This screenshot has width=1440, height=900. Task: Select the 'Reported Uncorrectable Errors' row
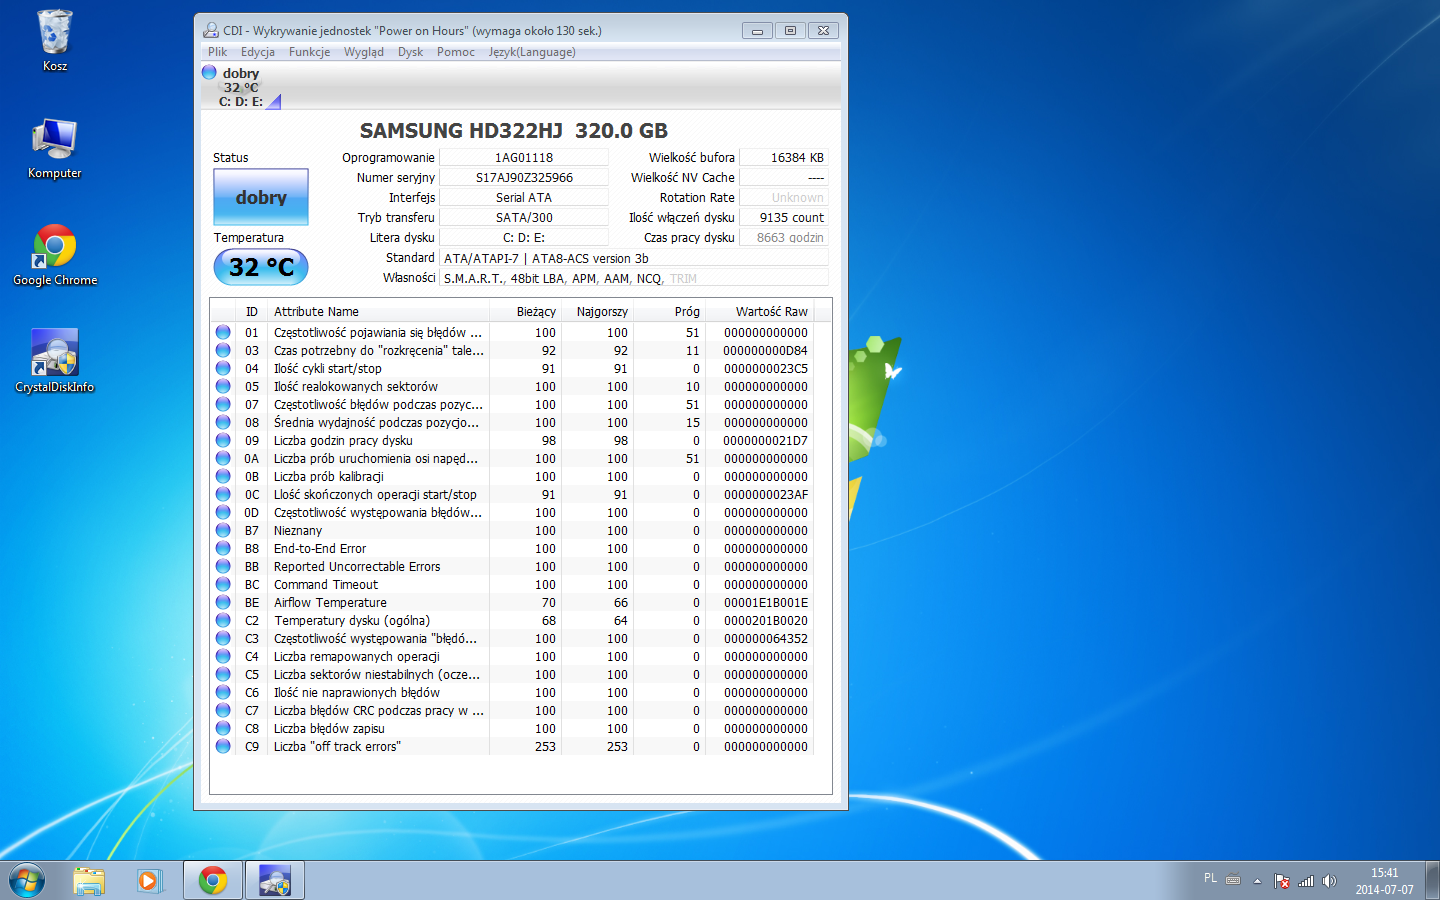point(512,566)
